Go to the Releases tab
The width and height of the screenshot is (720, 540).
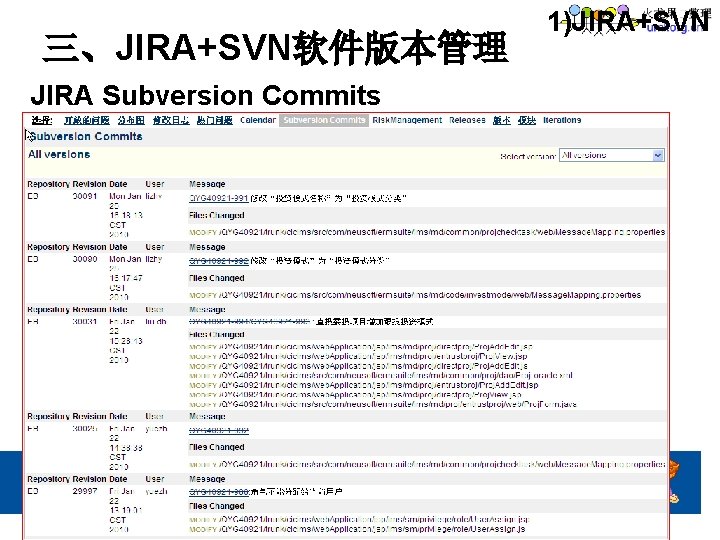467,120
